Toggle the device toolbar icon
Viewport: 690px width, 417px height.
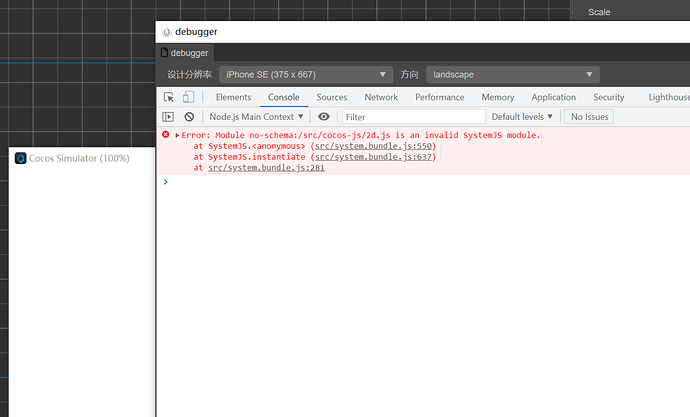[188, 97]
